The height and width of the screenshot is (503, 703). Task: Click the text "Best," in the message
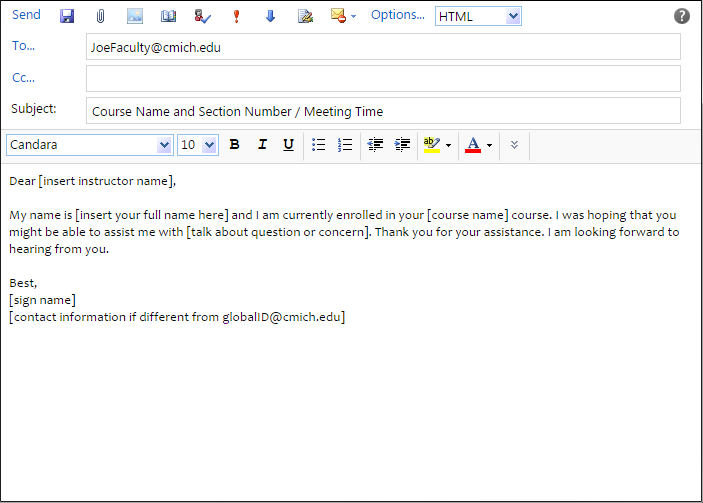click(x=23, y=283)
